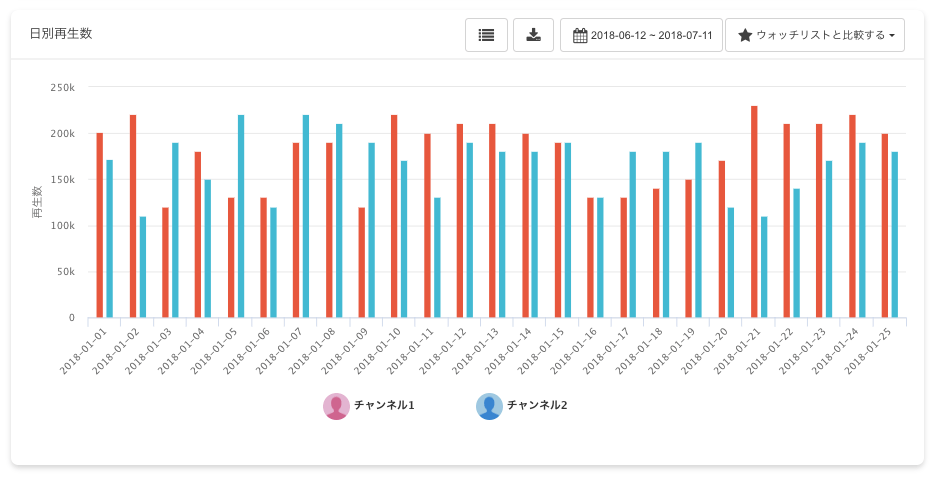Click the calendar icon in date picker
The image size is (939, 477).
[x=580, y=36]
